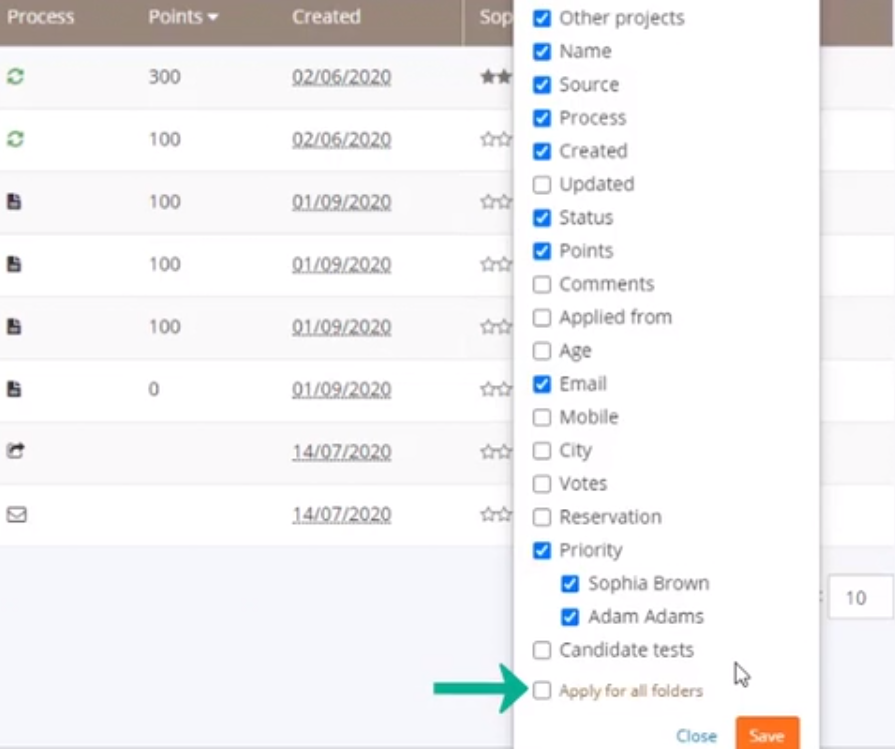Click the envelope process icon

[x=17, y=514]
